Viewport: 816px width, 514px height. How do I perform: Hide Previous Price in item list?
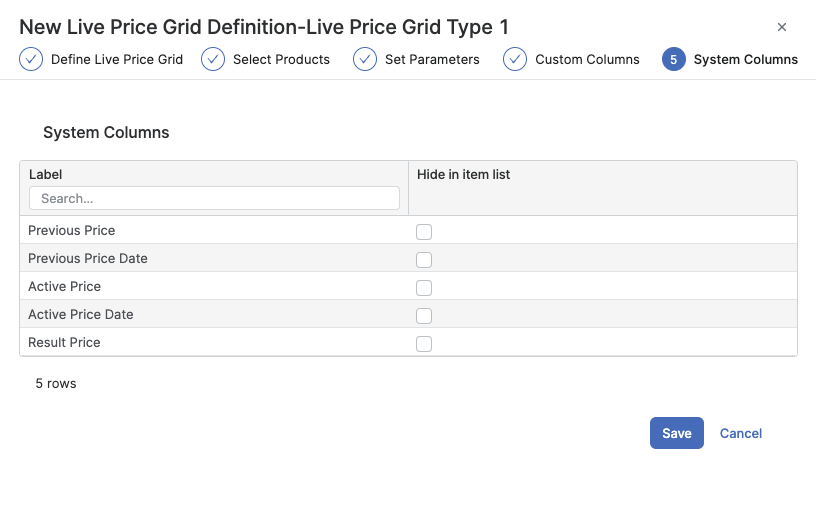[x=424, y=232]
